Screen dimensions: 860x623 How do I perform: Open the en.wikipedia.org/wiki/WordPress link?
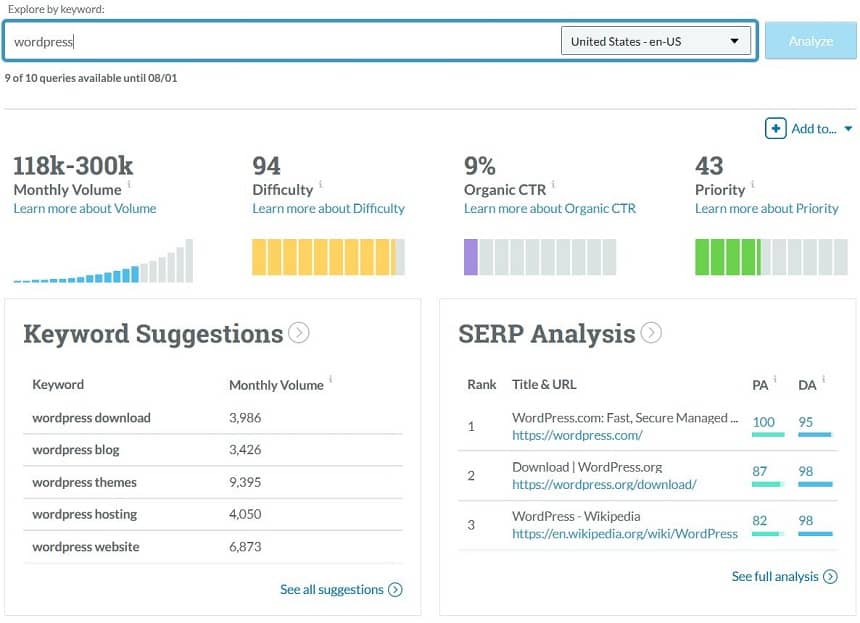point(625,534)
